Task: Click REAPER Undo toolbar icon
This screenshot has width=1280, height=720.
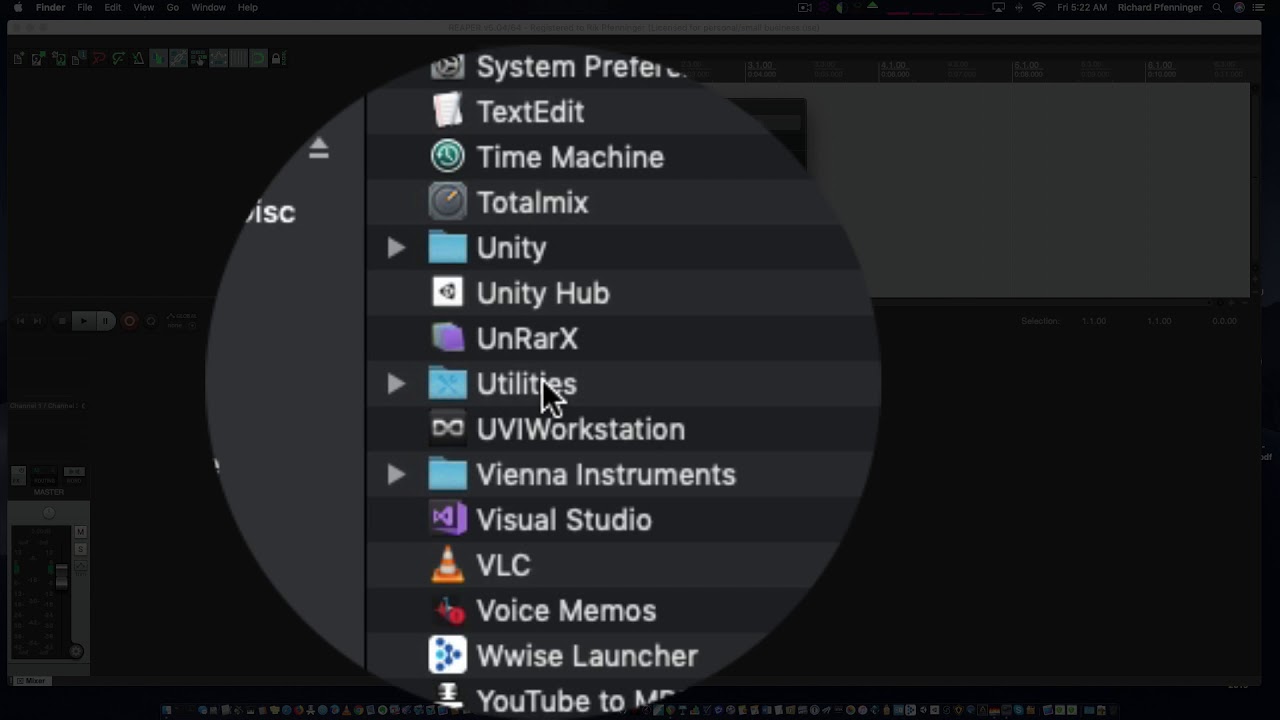Action: point(98,59)
